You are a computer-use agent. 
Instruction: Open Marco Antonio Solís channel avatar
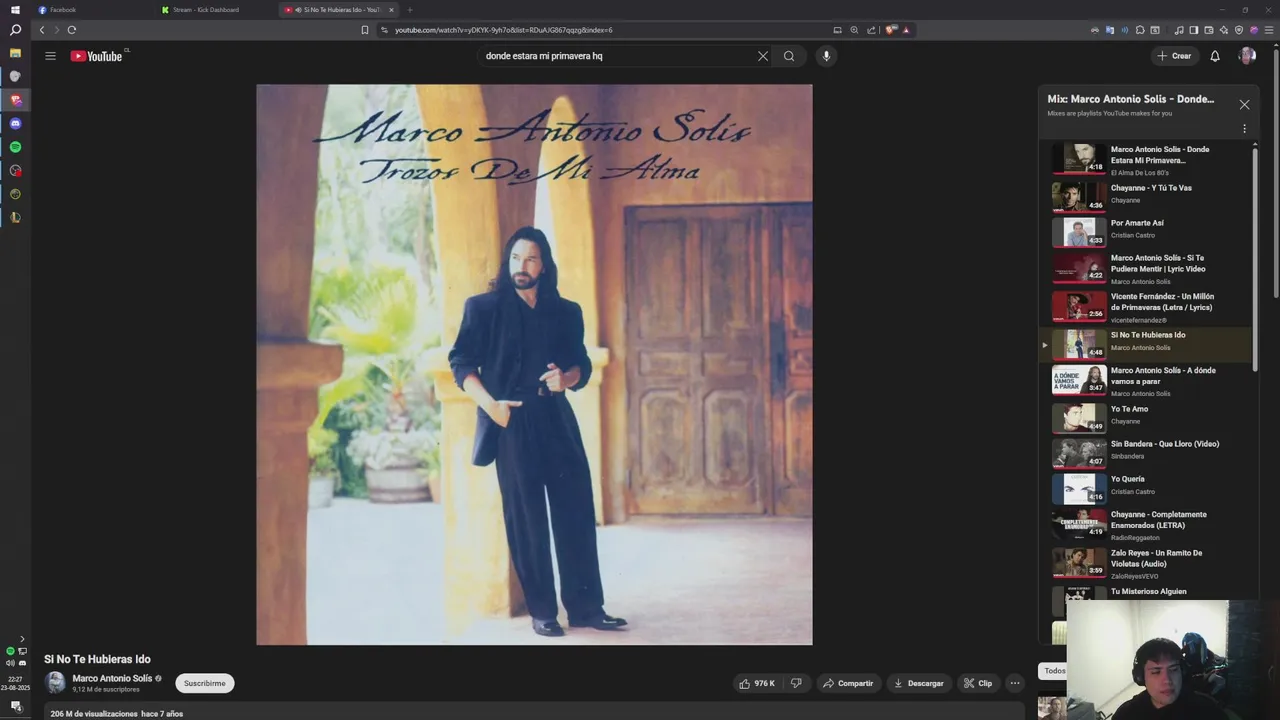(56, 683)
